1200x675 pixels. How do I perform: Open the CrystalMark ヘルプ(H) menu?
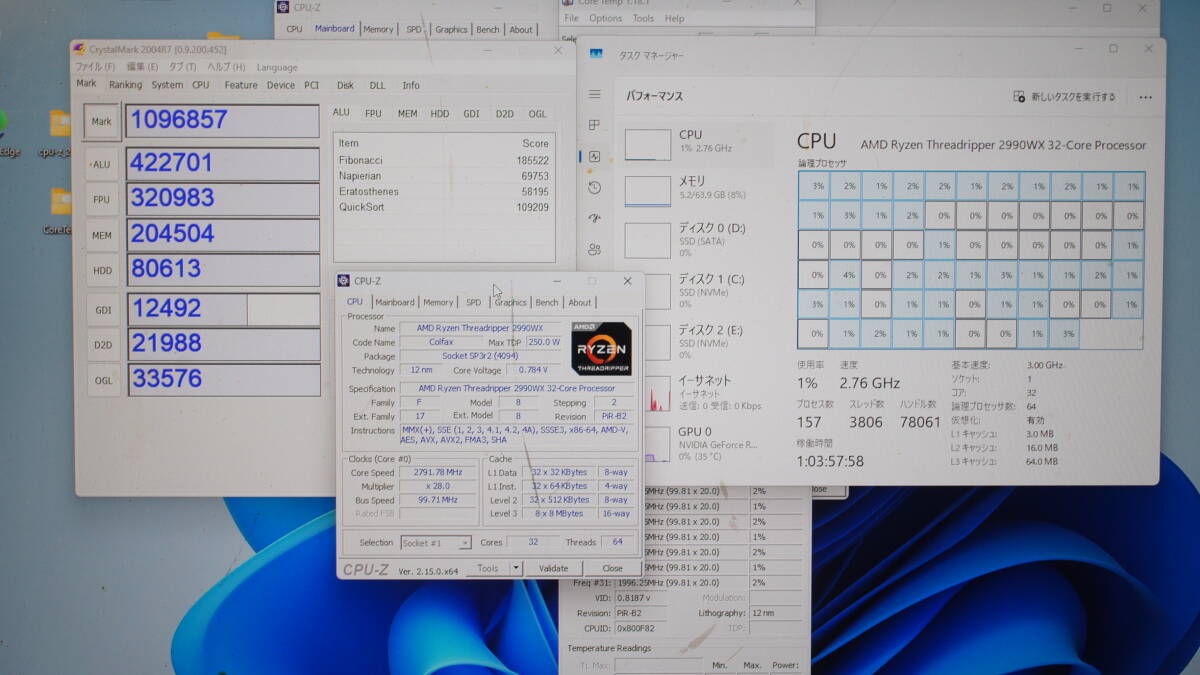(x=226, y=67)
